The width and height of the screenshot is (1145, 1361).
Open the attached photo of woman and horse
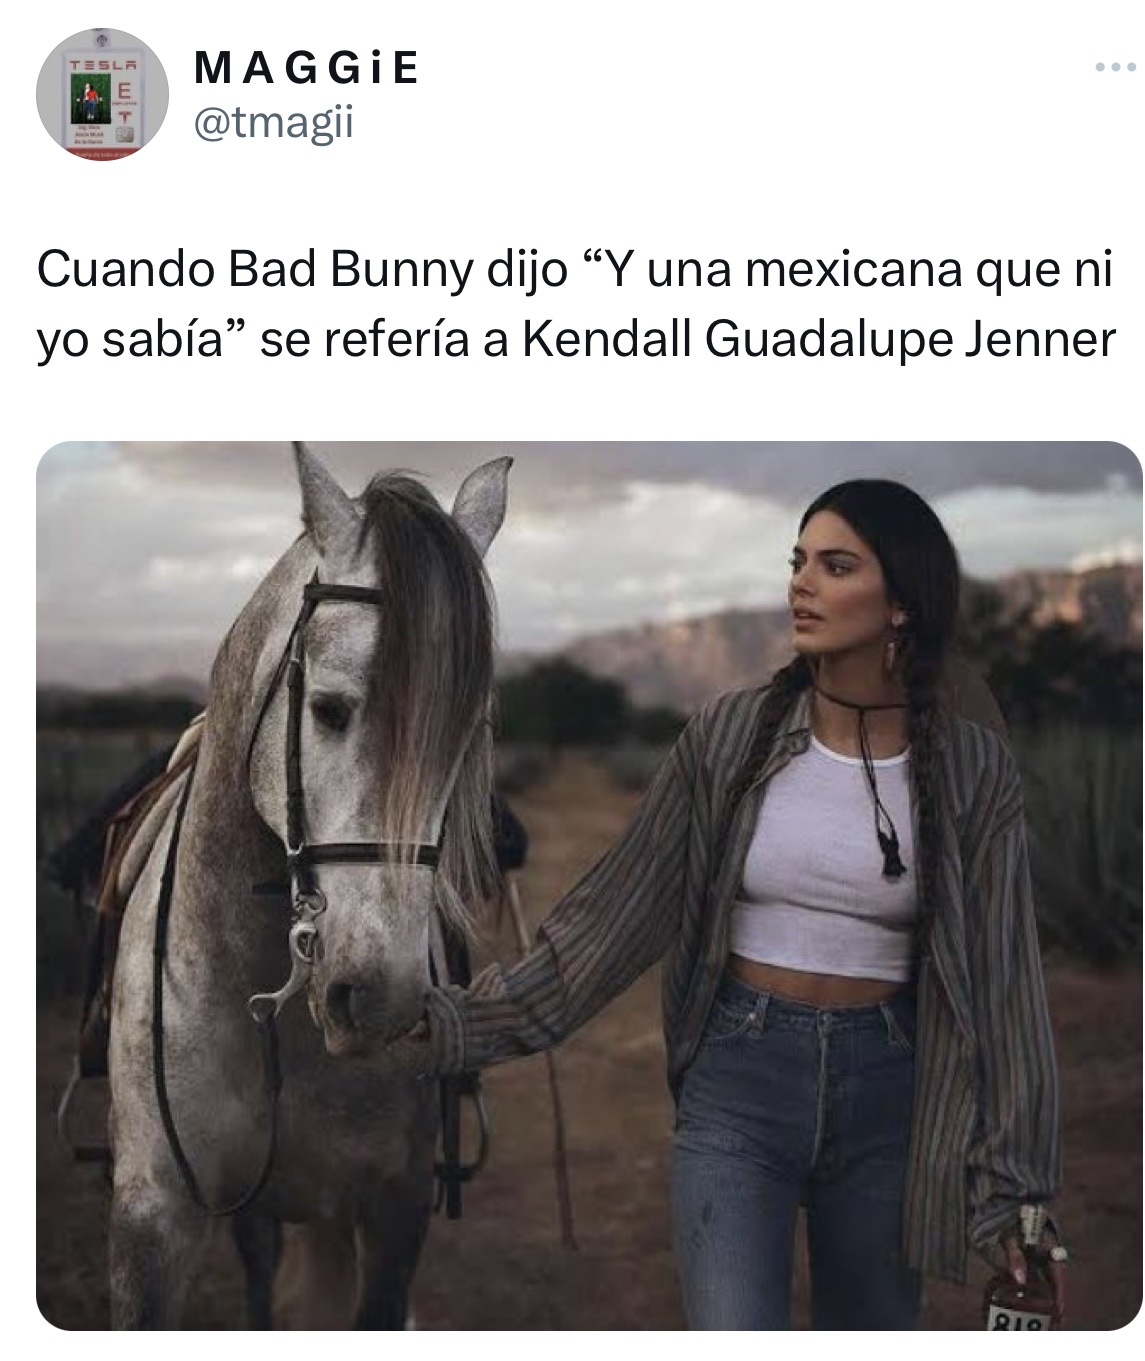click(x=589, y=886)
